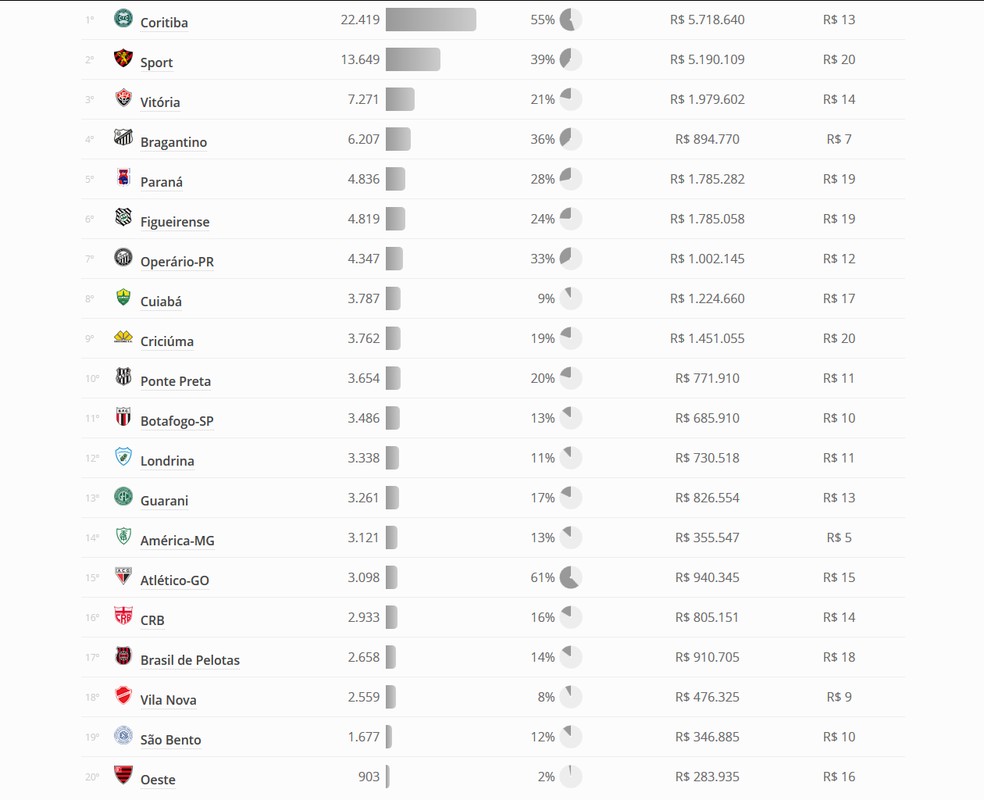Screen dimensions: 984x800
Task: Click the Cuiabá green crest icon
Action: point(123,297)
